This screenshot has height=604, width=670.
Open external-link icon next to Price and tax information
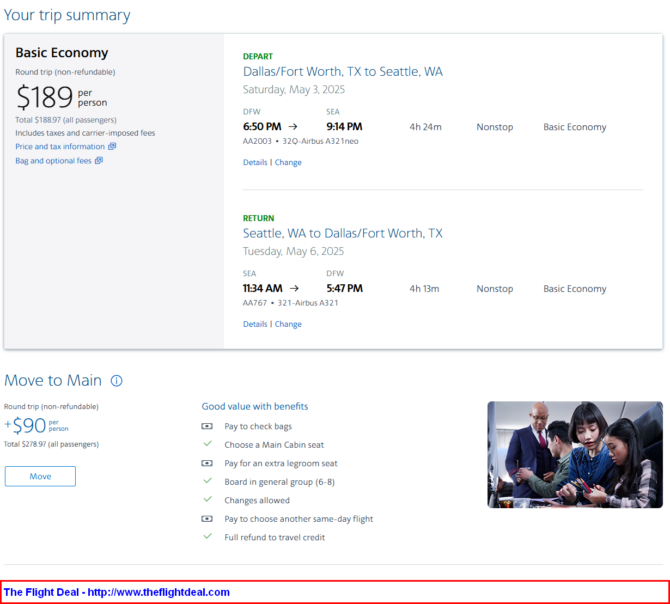coord(112,147)
